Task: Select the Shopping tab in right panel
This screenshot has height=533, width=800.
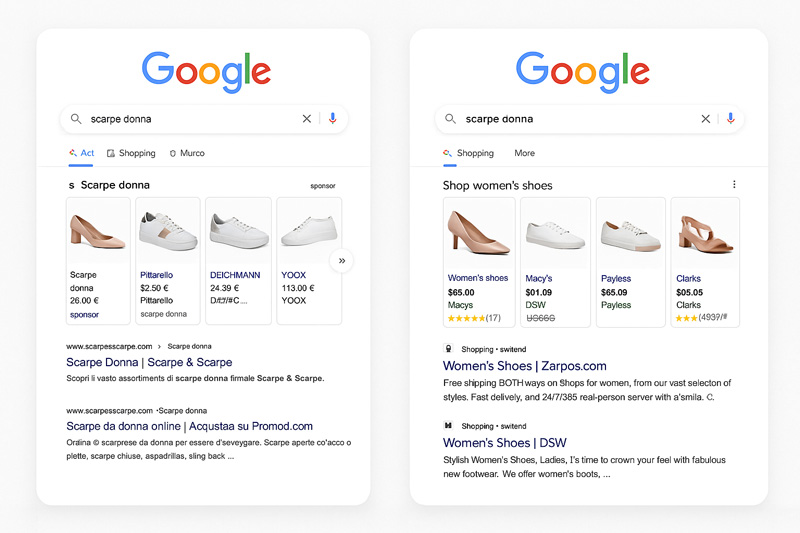Action: (x=468, y=153)
